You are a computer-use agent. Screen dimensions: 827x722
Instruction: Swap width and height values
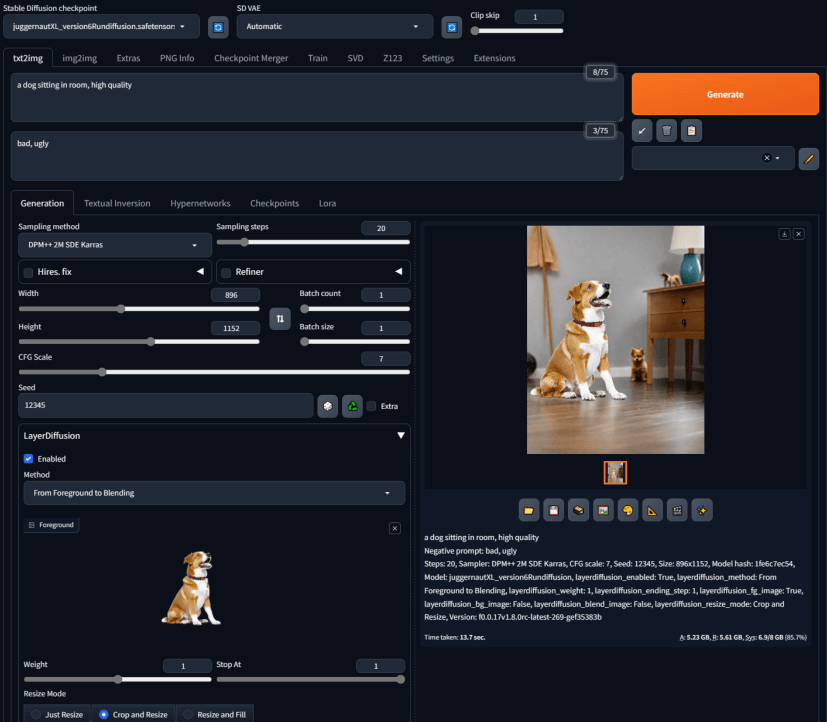280,319
